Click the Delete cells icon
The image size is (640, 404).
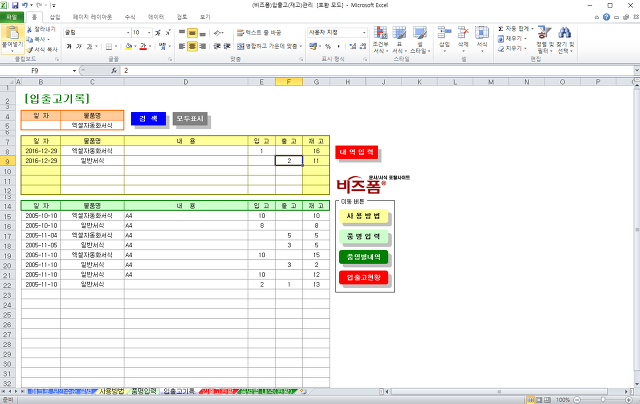pyautogui.click(x=463, y=32)
